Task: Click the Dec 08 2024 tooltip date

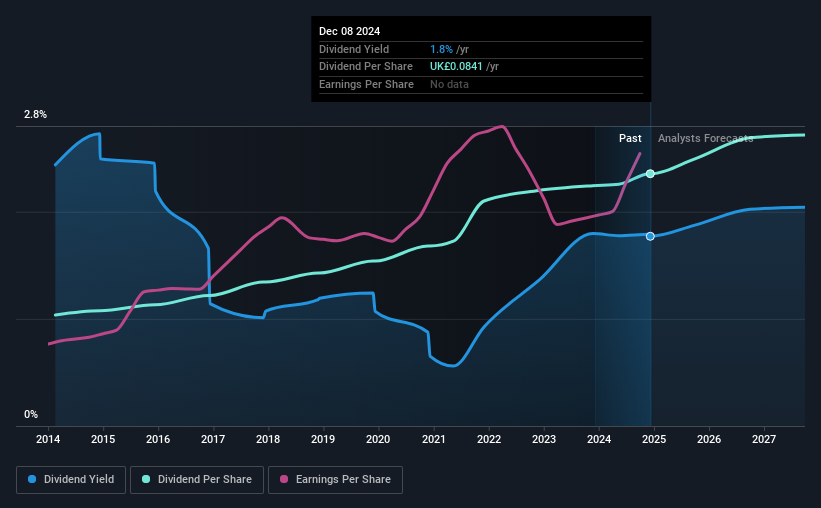Action: pos(349,31)
